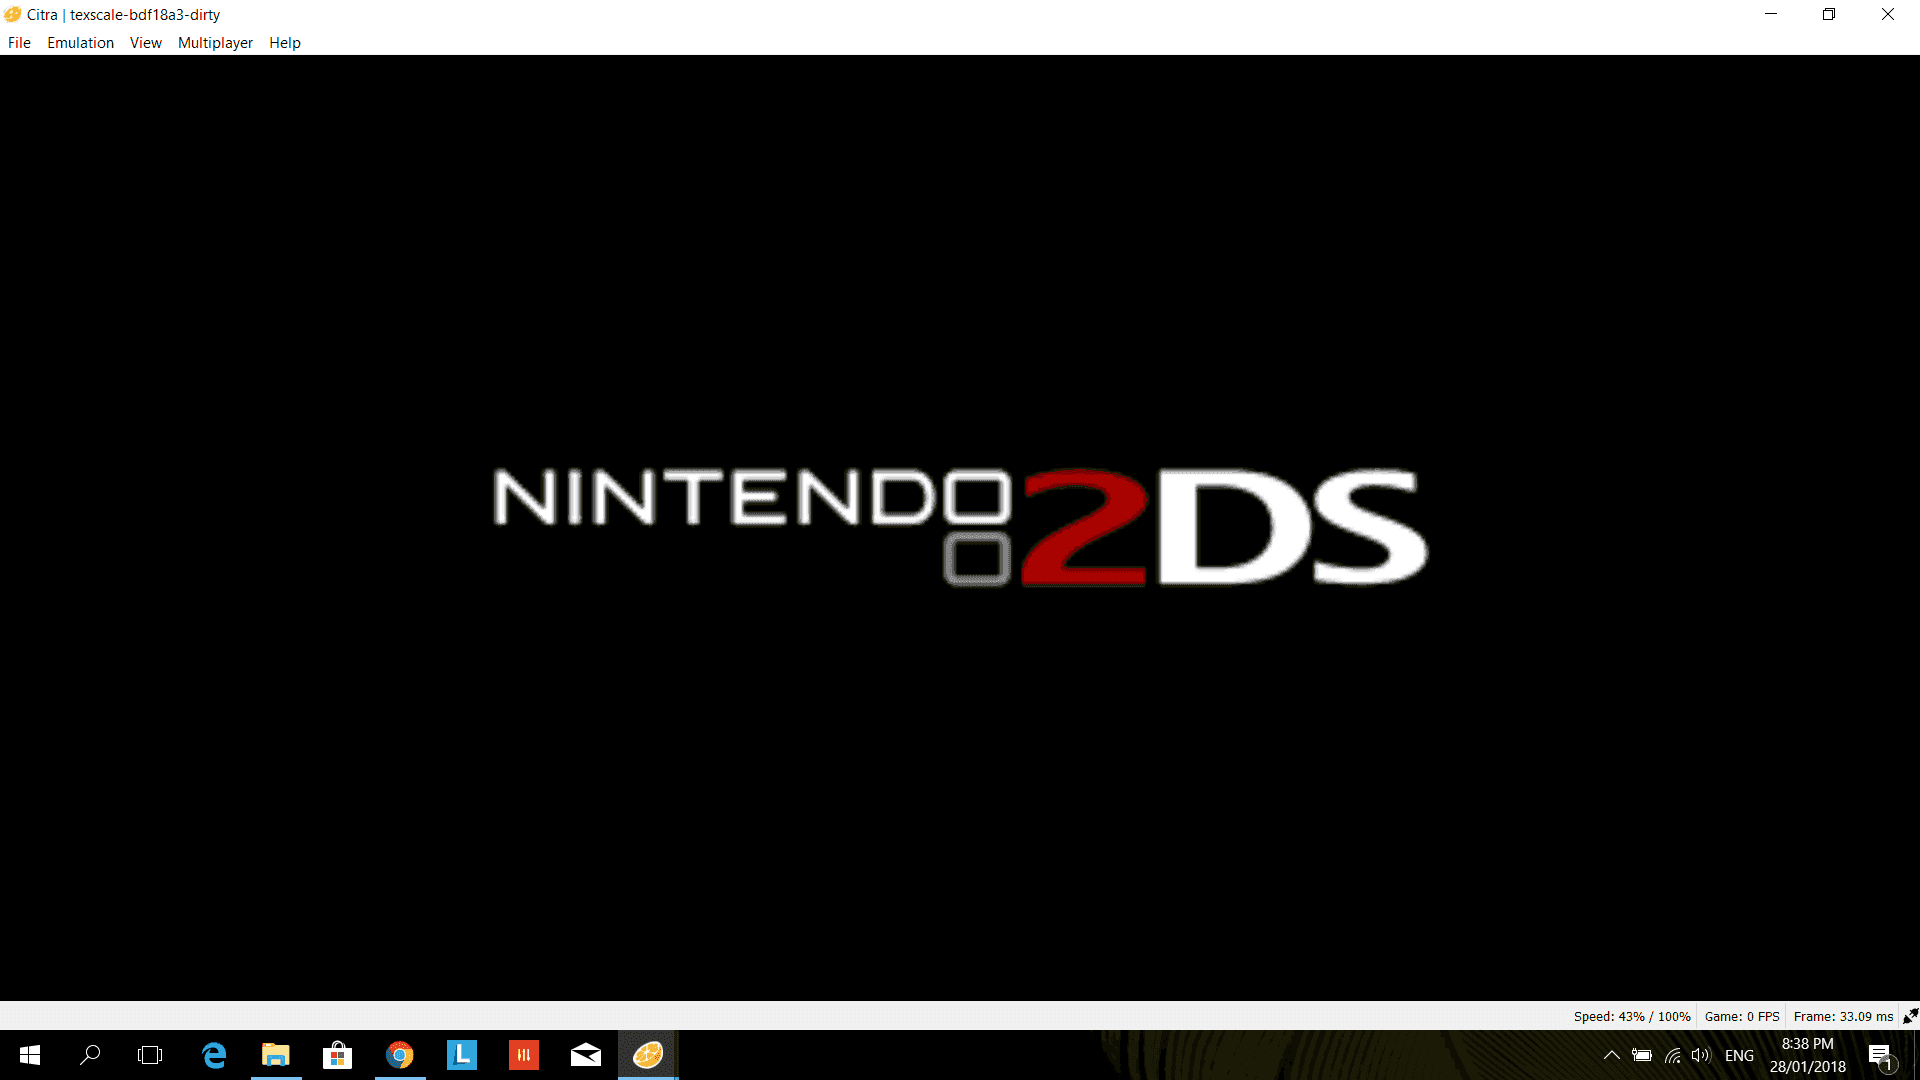1920x1080 pixels.
Task: Switch to Google Chrome on the taskbar
Action: [400, 1055]
